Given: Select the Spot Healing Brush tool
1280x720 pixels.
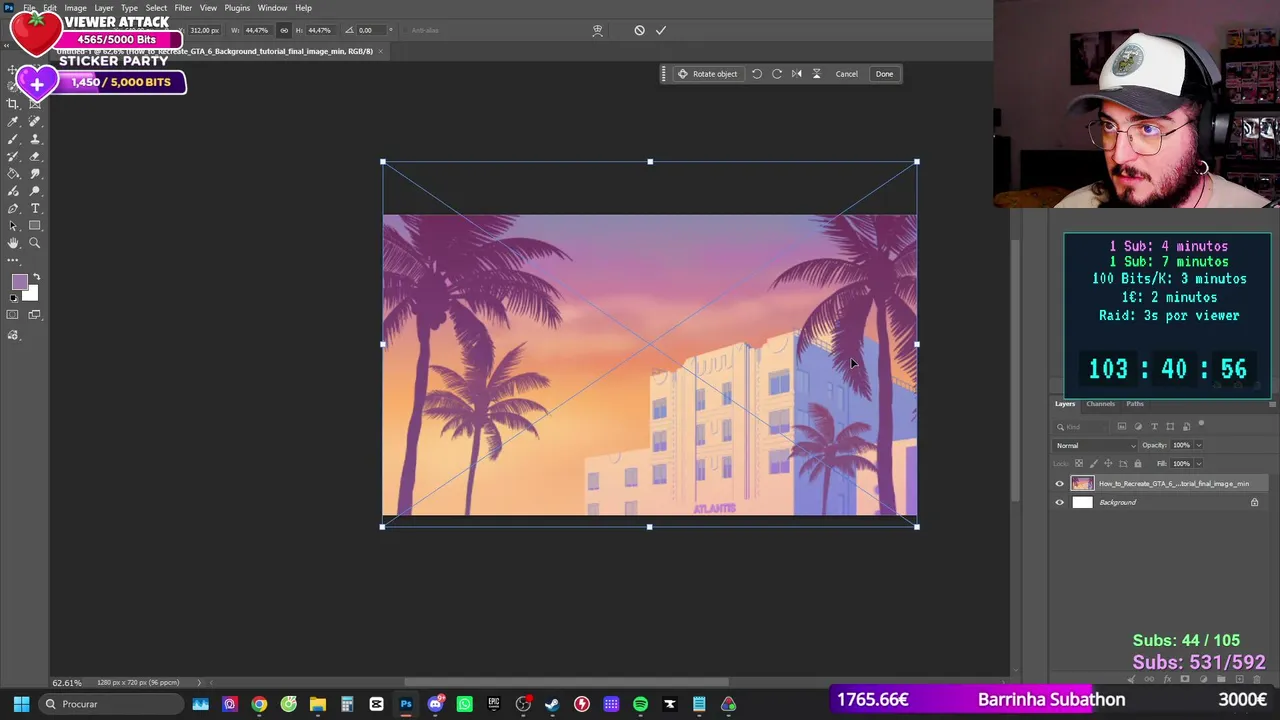Looking at the screenshot, I should coord(35,122).
